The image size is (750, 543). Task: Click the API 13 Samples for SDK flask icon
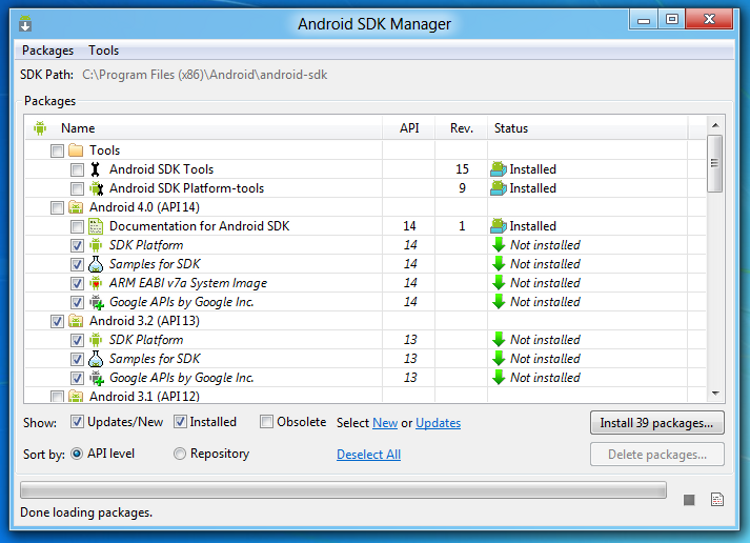click(x=96, y=359)
